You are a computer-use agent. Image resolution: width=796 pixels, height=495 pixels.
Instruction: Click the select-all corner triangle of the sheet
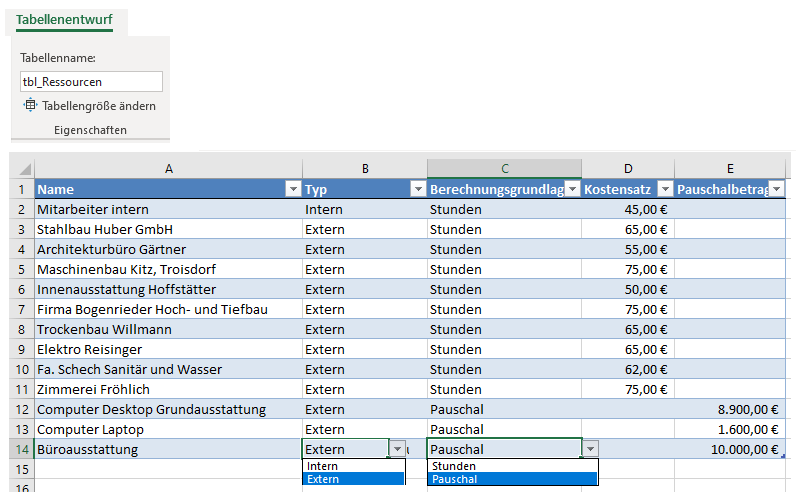pyautogui.click(x=25, y=170)
